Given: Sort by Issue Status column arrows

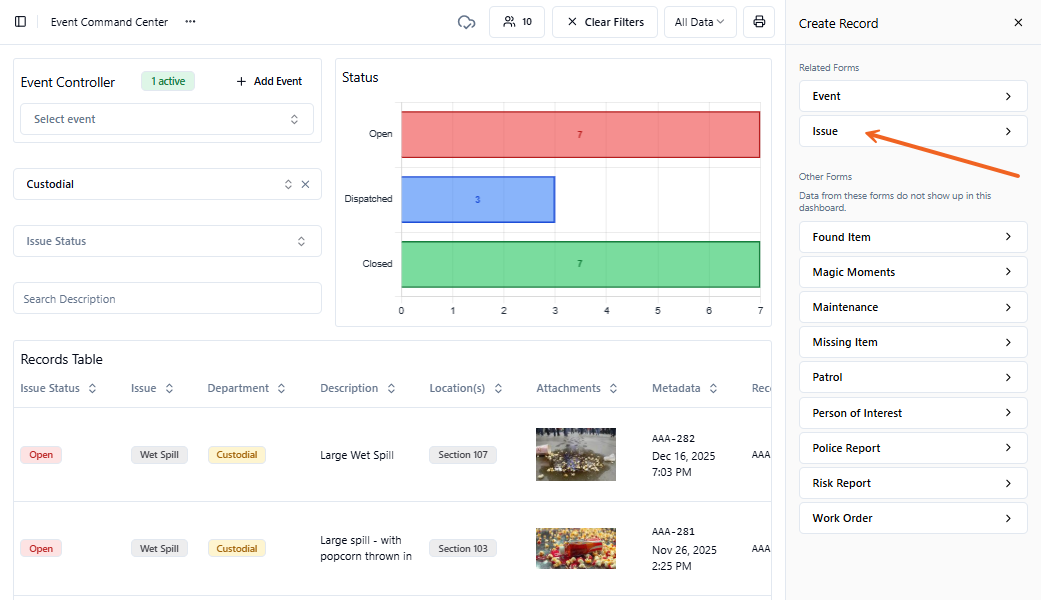Looking at the screenshot, I should tap(92, 388).
